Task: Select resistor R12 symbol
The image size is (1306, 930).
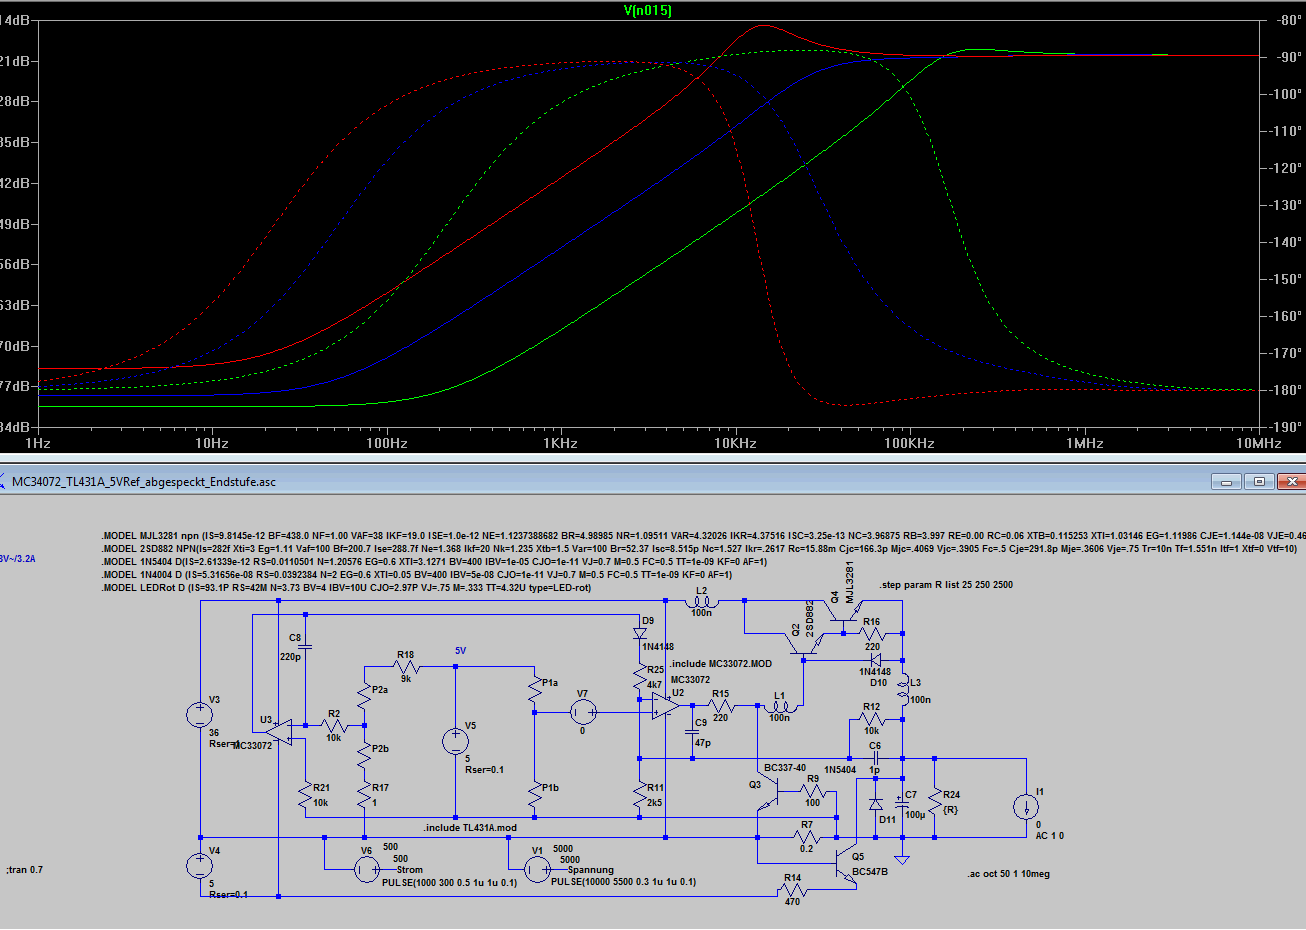Action: click(x=872, y=718)
